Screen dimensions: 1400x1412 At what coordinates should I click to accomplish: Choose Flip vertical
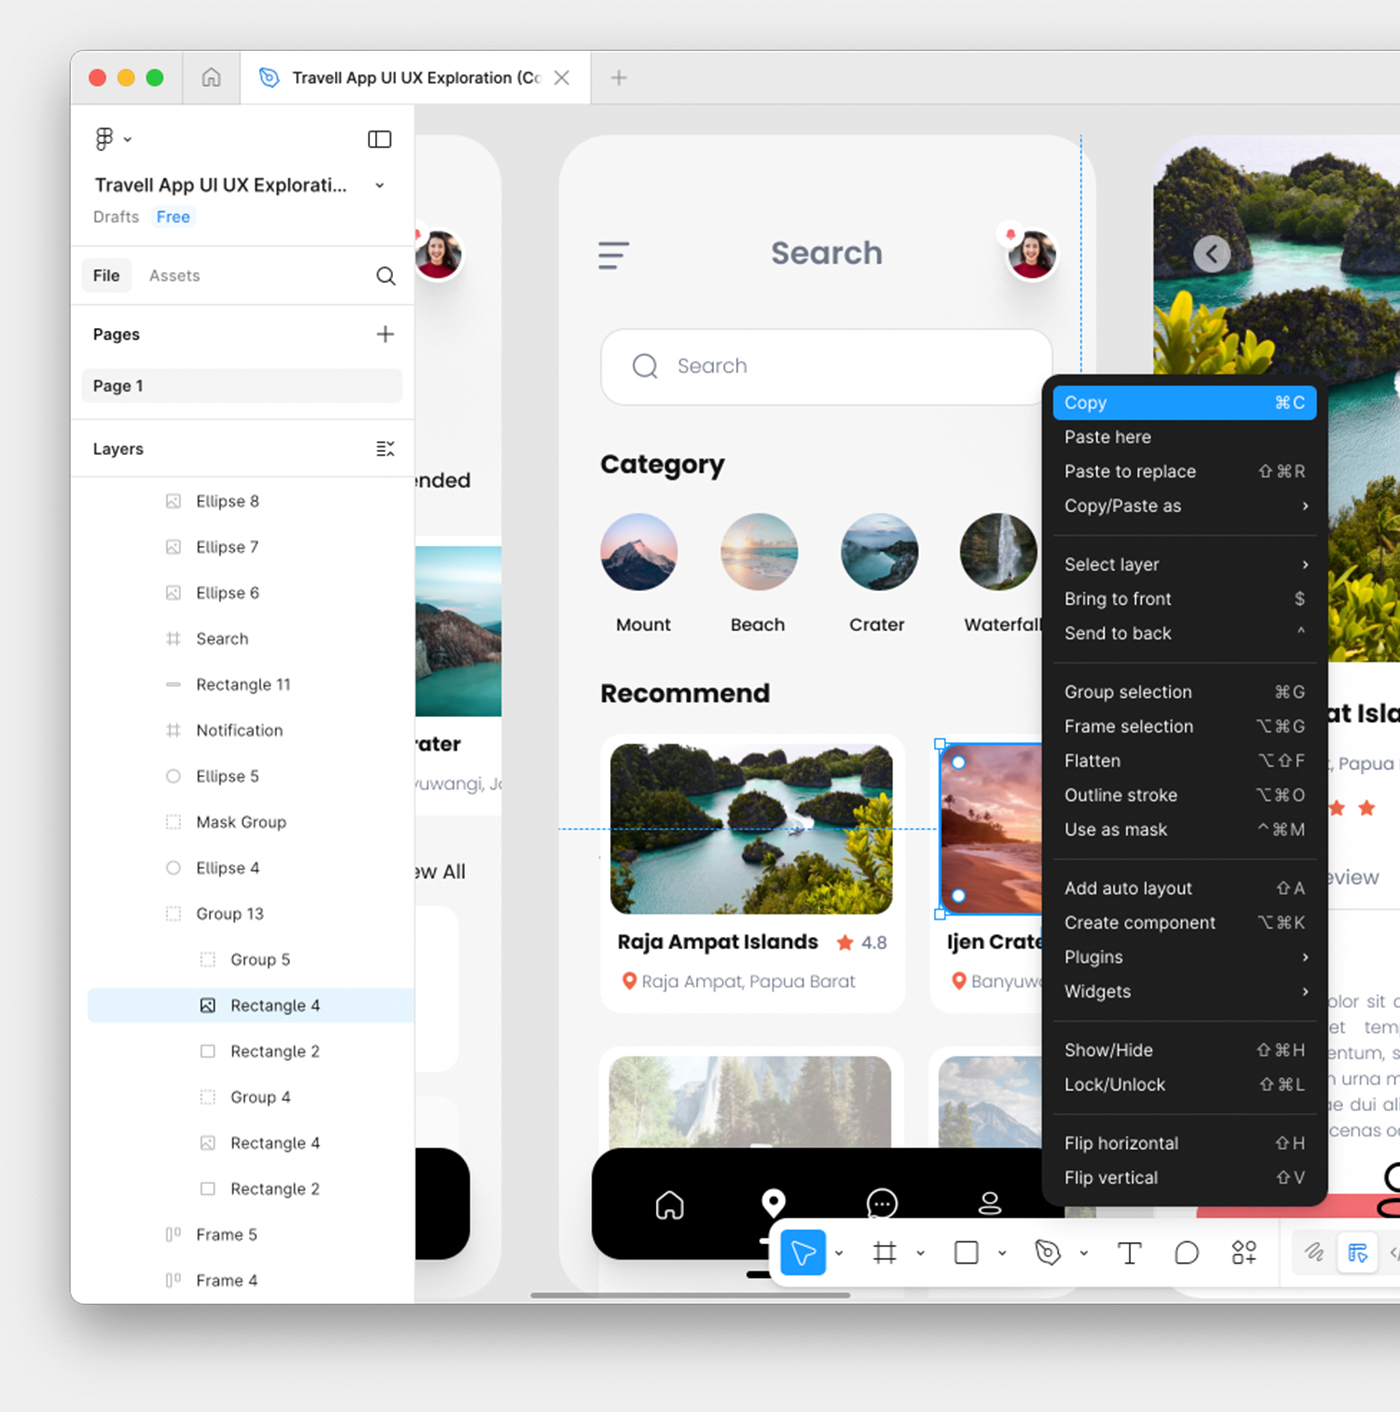click(1184, 1178)
